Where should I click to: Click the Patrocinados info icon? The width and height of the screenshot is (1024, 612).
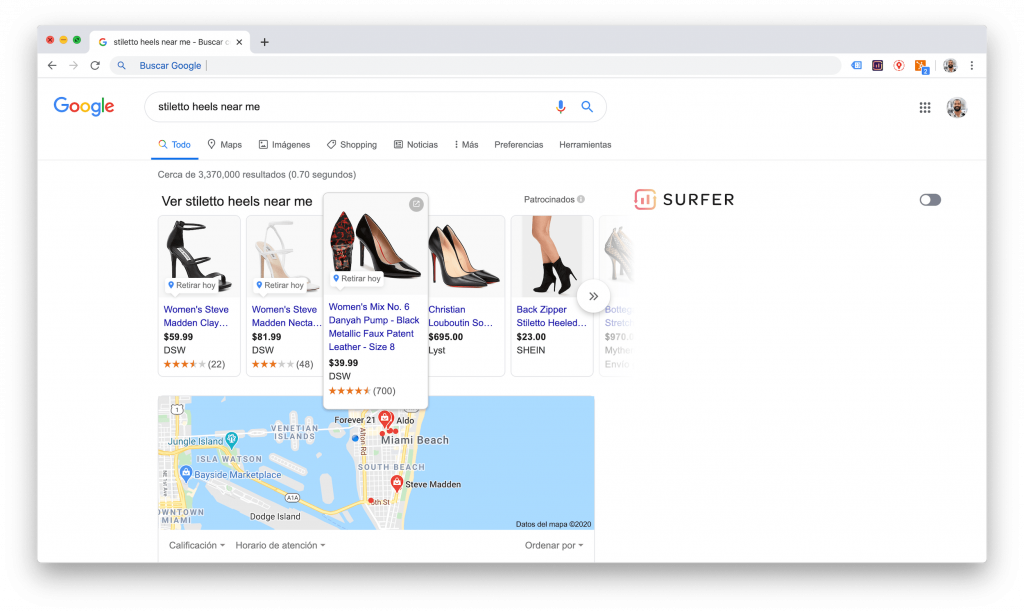(x=581, y=199)
